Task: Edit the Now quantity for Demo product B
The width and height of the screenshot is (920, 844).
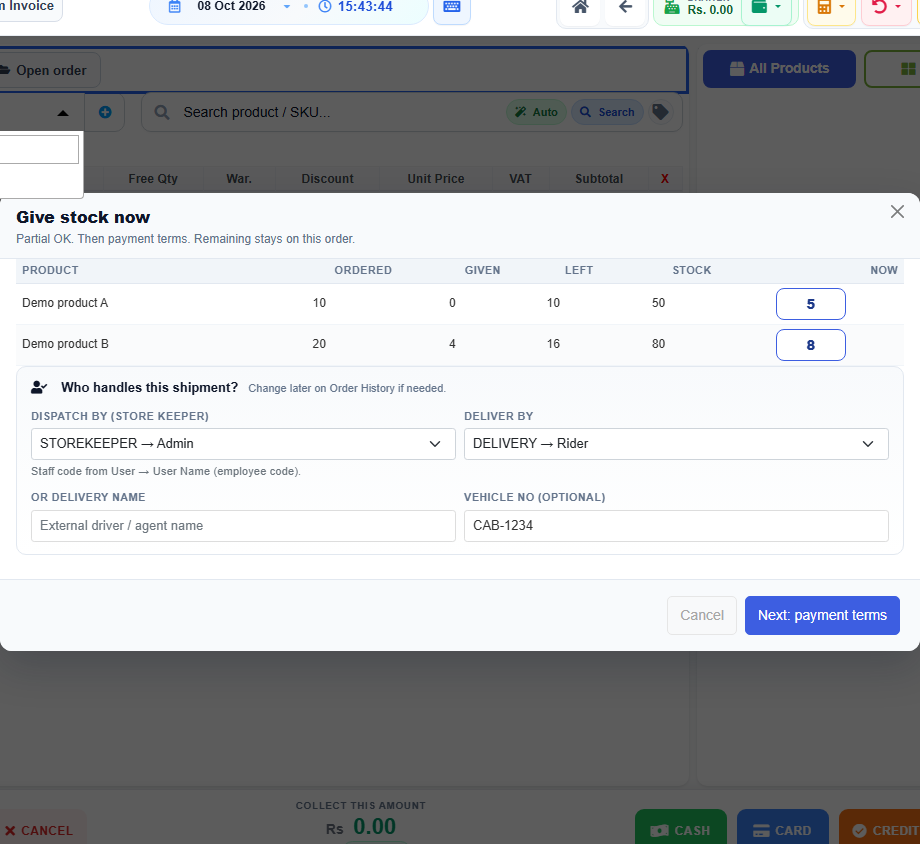Action: click(810, 345)
